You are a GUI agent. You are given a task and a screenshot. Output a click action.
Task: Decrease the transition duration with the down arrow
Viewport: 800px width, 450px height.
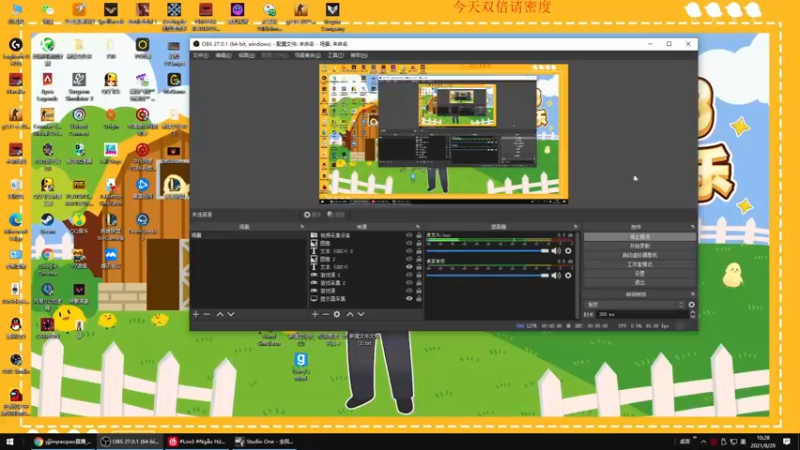click(692, 317)
